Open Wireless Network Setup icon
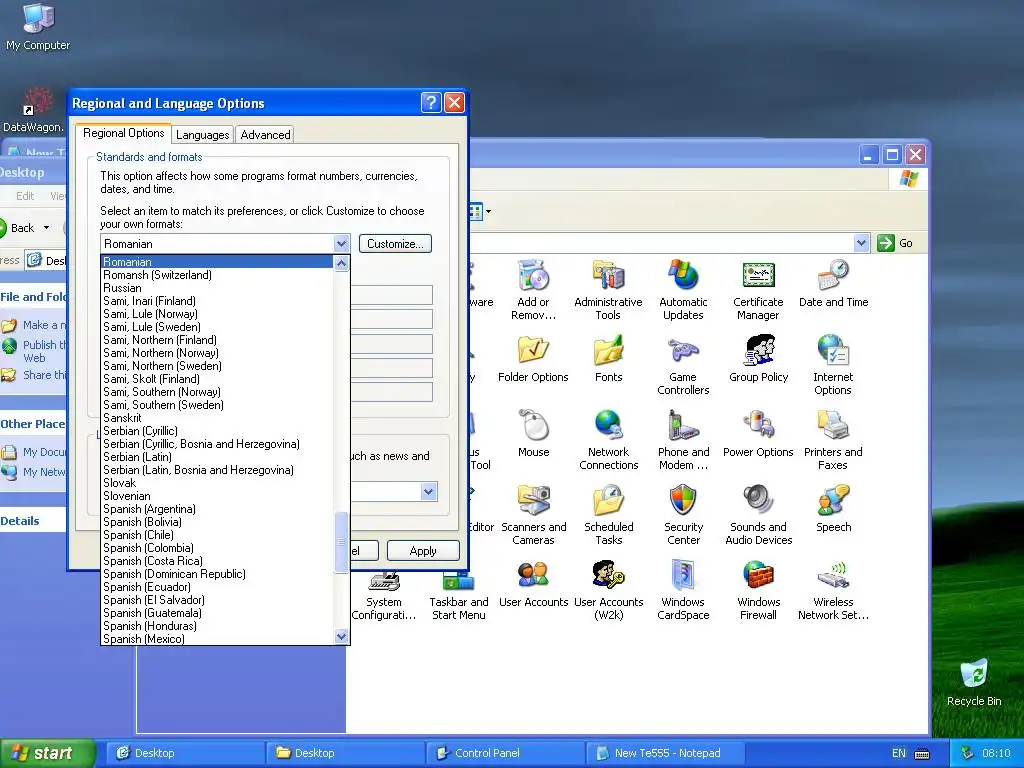This screenshot has height=768, width=1024. click(x=833, y=590)
